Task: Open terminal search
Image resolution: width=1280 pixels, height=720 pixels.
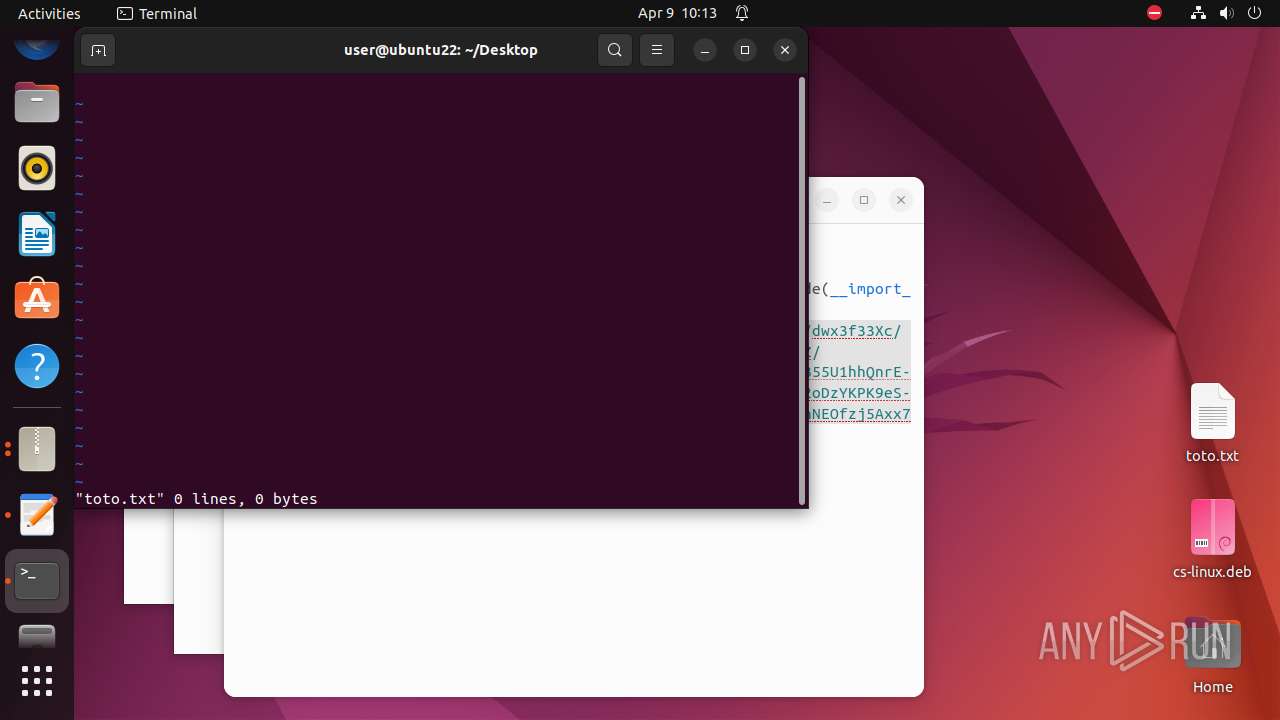Action: pos(615,50)
